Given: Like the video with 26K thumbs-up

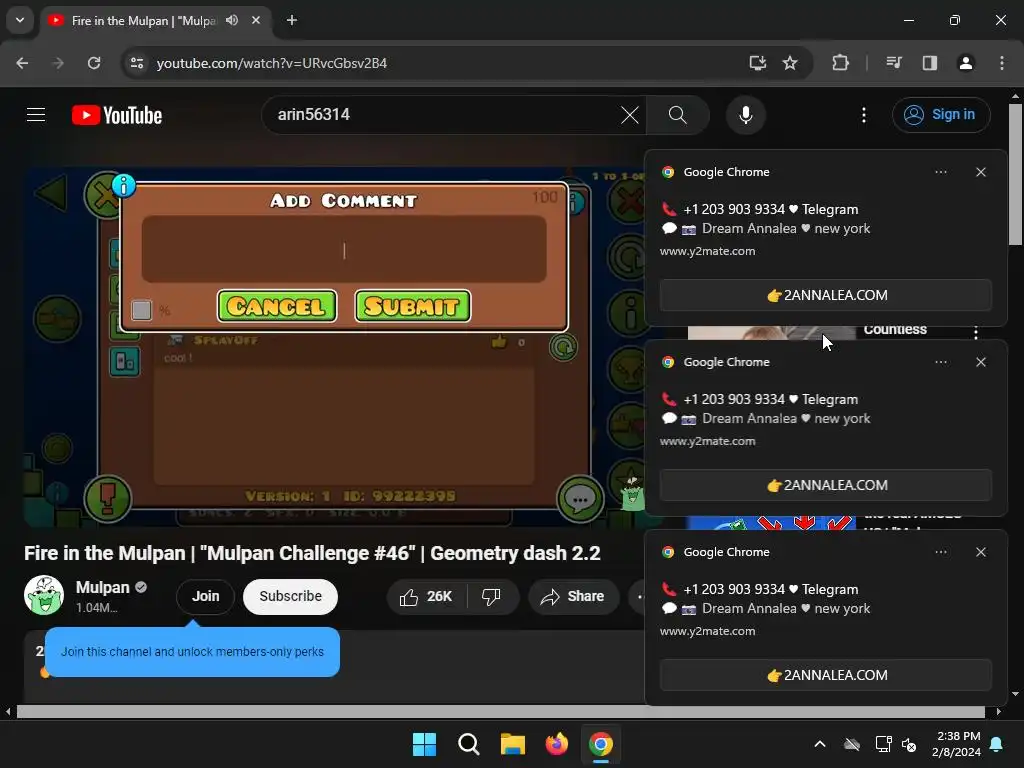Looking at the screenshot, I should pos(426,596).
